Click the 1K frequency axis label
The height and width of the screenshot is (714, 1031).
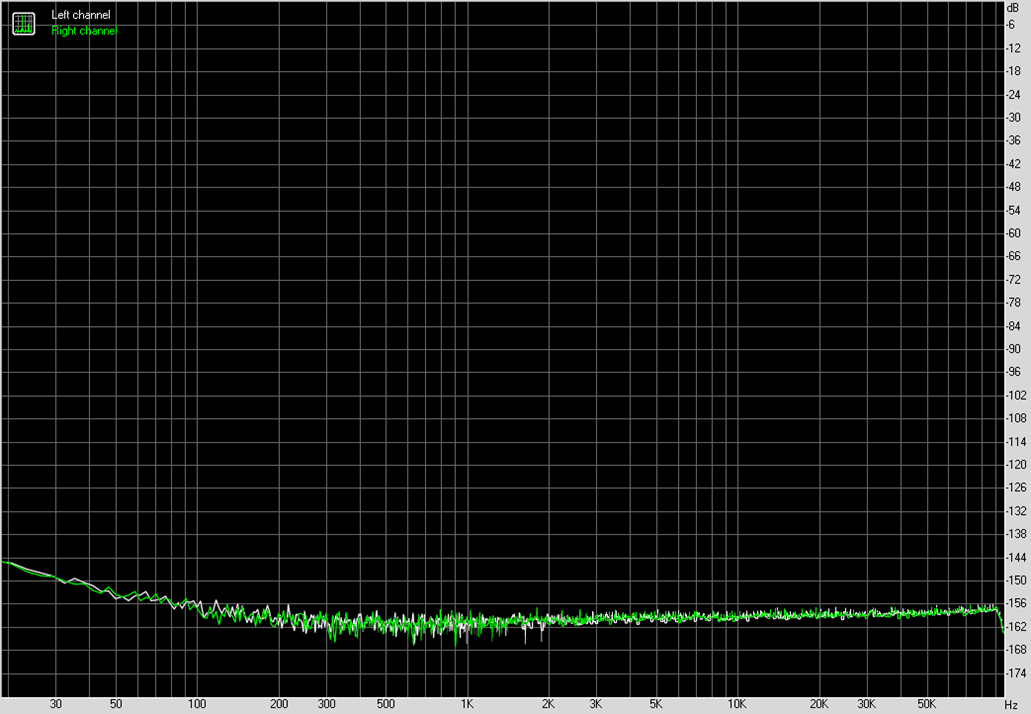467,705
